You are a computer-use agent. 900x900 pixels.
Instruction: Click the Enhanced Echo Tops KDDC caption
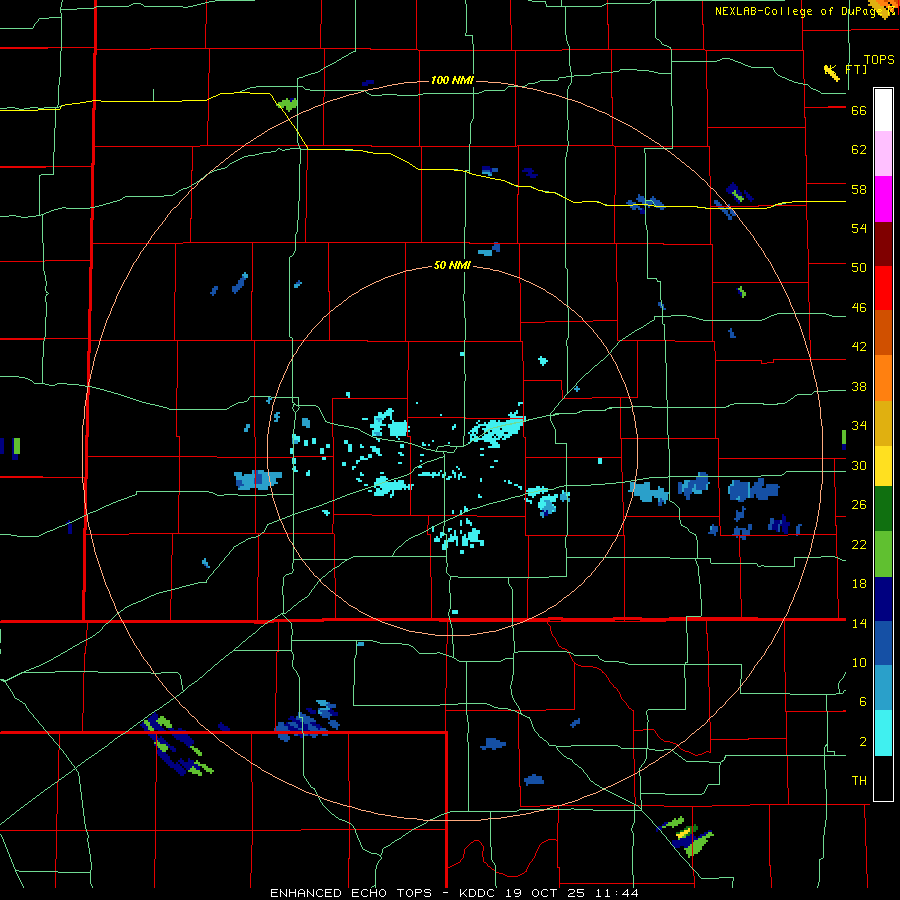453,893
